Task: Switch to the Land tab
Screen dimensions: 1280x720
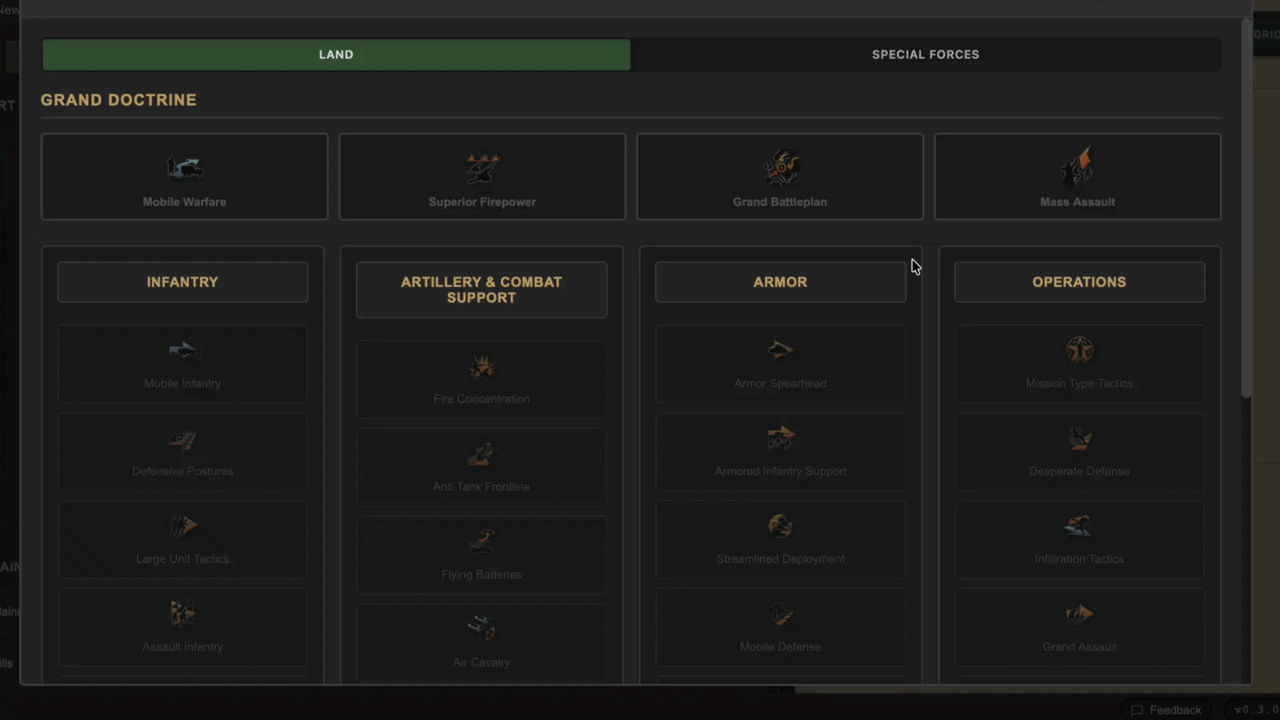Action: (336, 55)
